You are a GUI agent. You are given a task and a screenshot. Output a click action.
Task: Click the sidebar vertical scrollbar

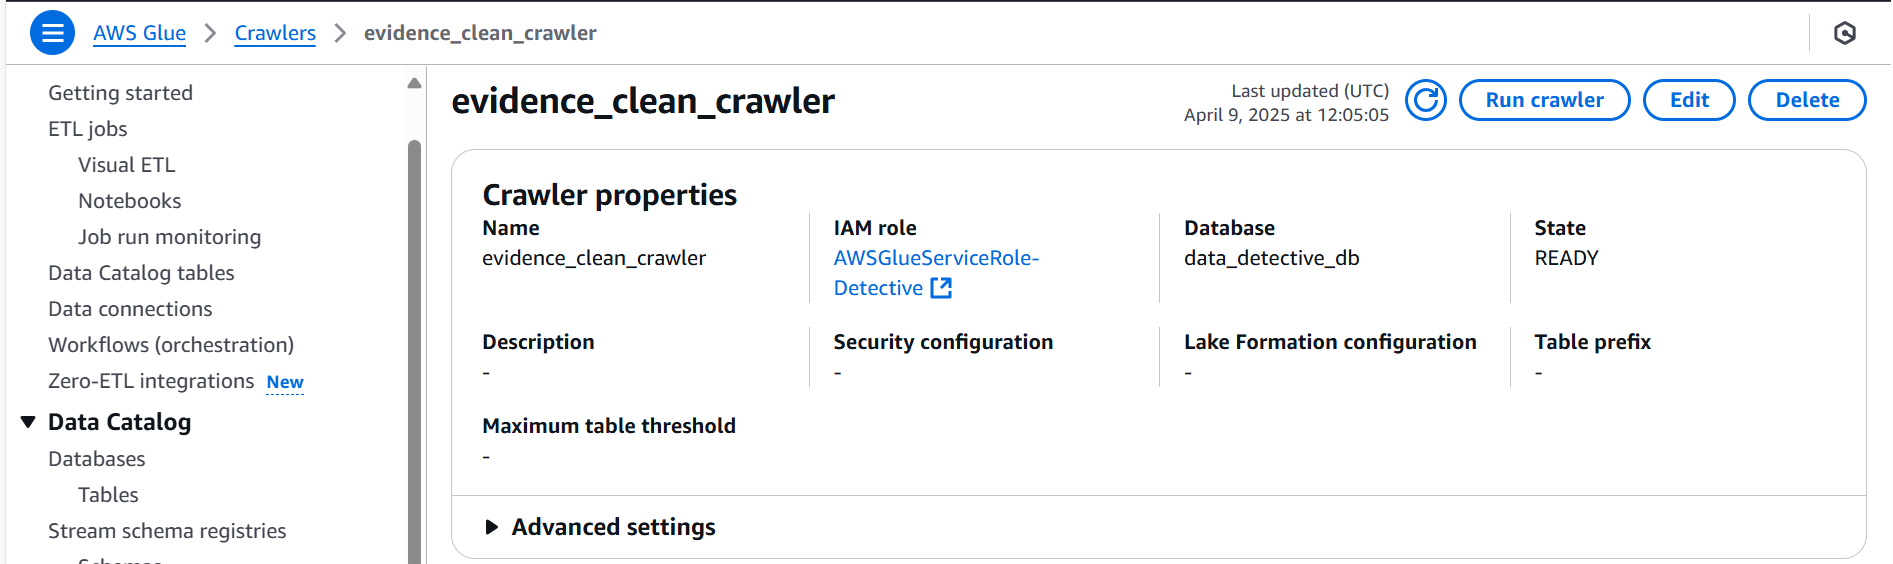[x=414, y=350]
